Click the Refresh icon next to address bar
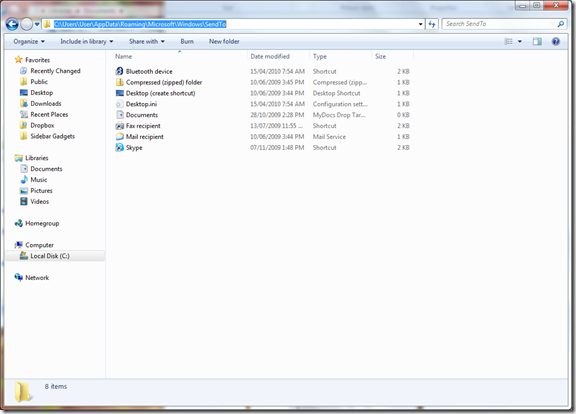Viewport: 576px width, 414px height. 432,24
